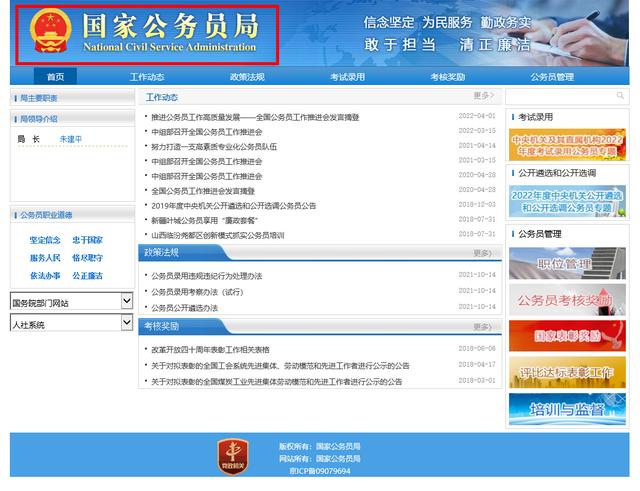The image size is (640, 491).
Task: Click the 公务员考核奖励 banner
Action: click(567, 300)
